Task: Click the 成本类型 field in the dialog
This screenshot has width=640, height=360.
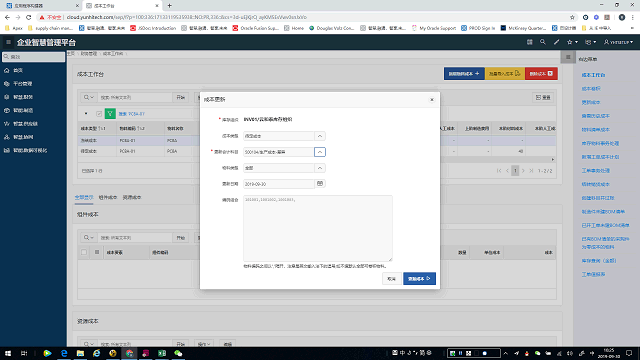Action: [x=279, y=136]
